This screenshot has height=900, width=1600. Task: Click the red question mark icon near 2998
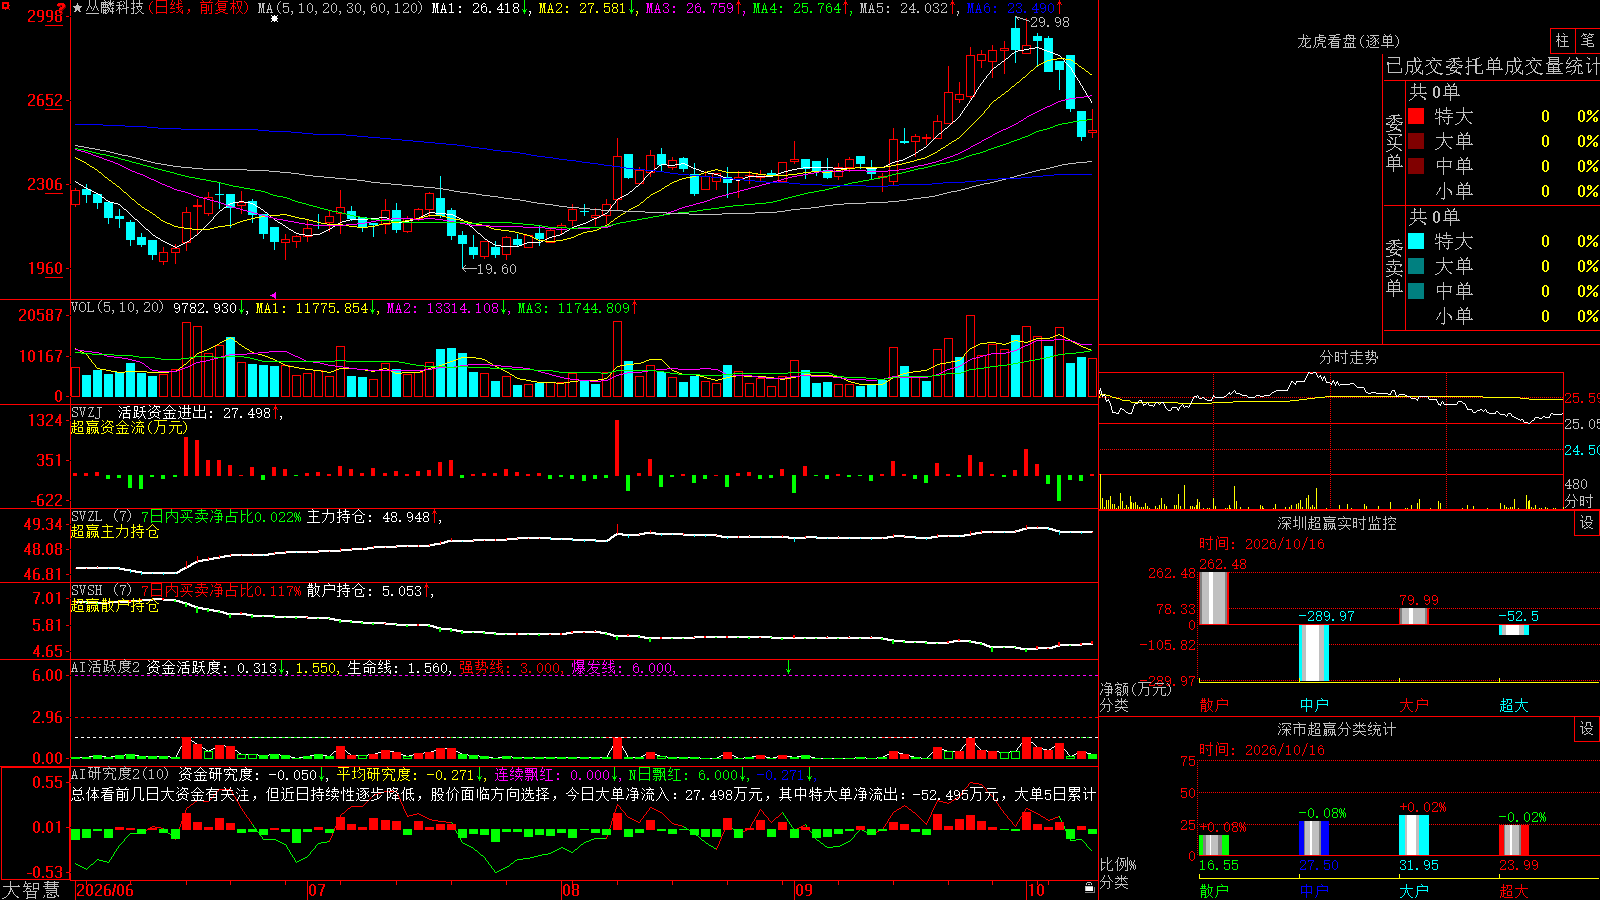pos(62,8)
